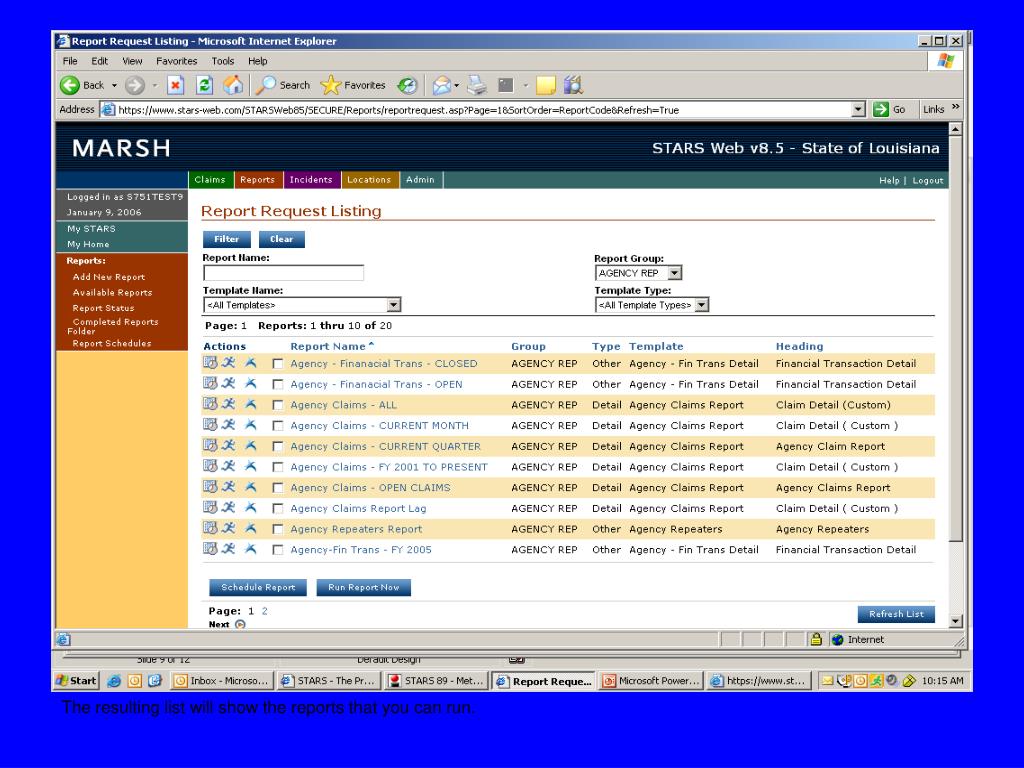Tick the checkbox for Agency Claims - CURRENT MONTH
This screenshot has width=1024, height=768.
tap(278, 426)
